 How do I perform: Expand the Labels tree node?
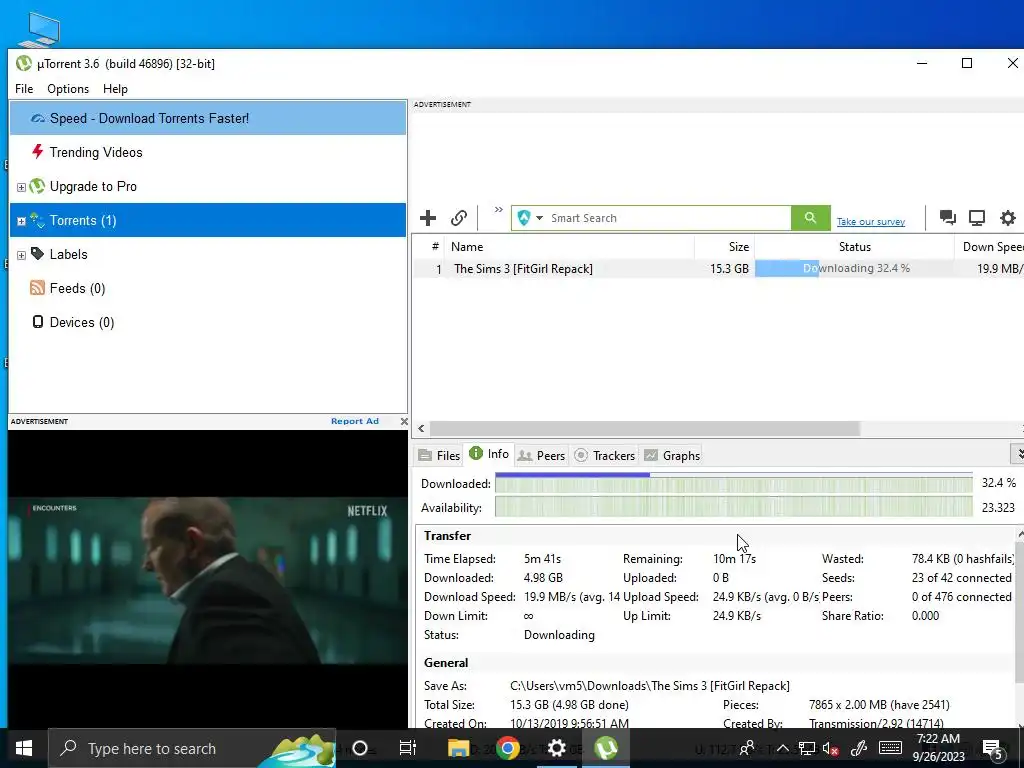tap(21, 255)
